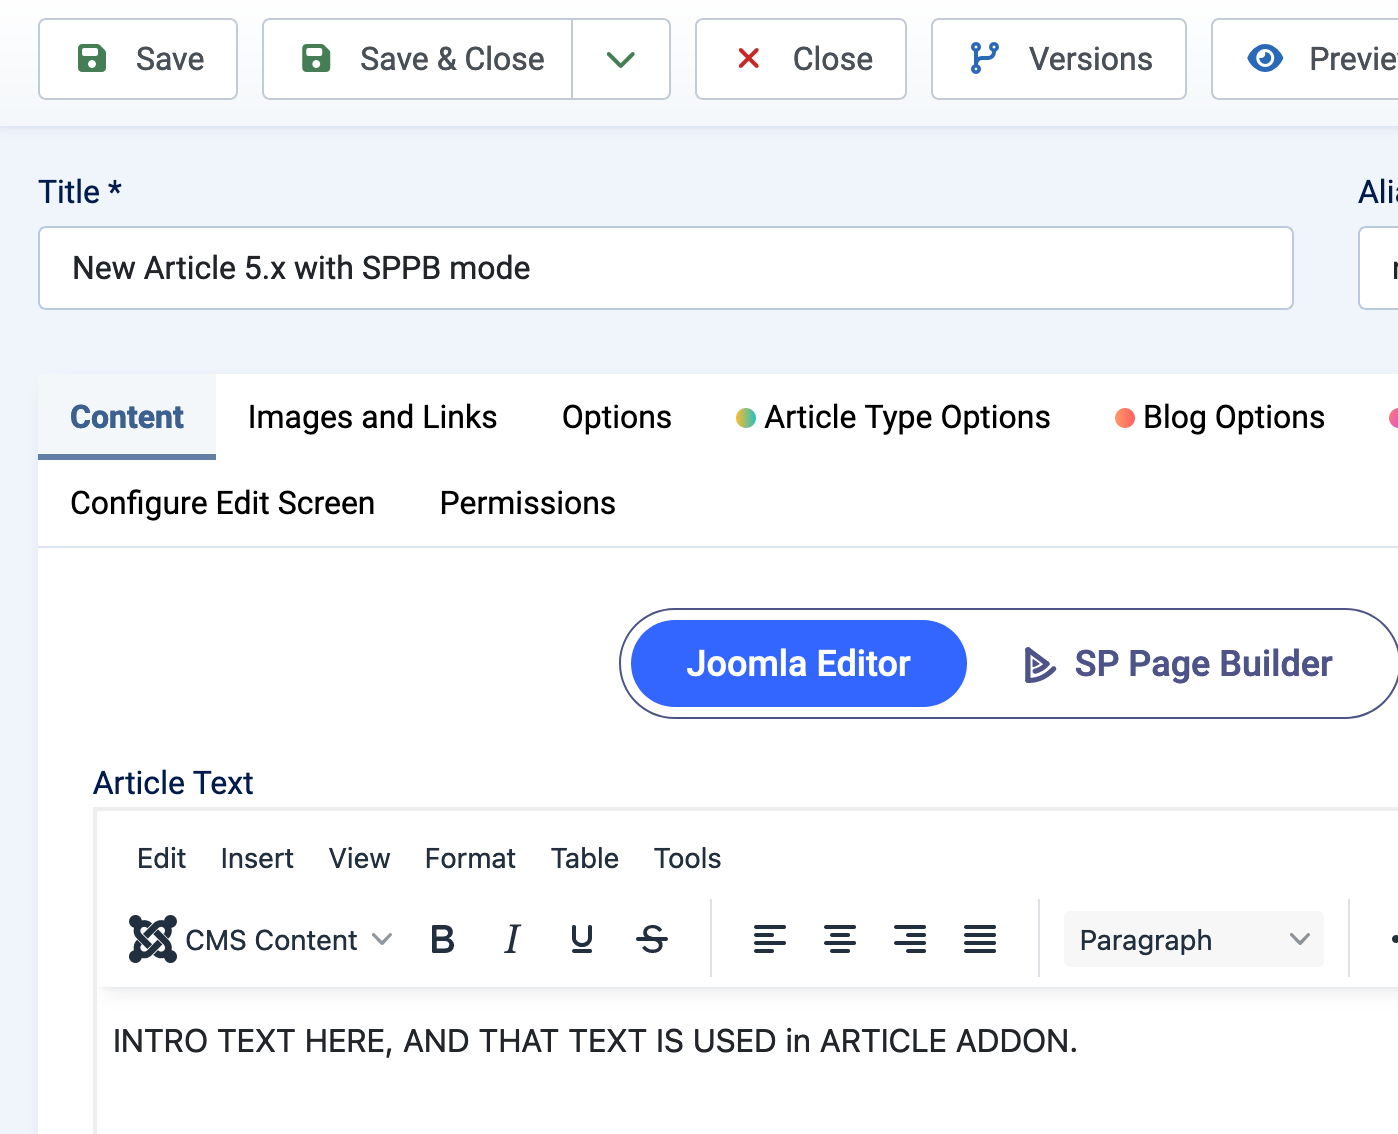Click the Preview eye icon
The image size is (1398, 1134).
[x=1264, y=59]
